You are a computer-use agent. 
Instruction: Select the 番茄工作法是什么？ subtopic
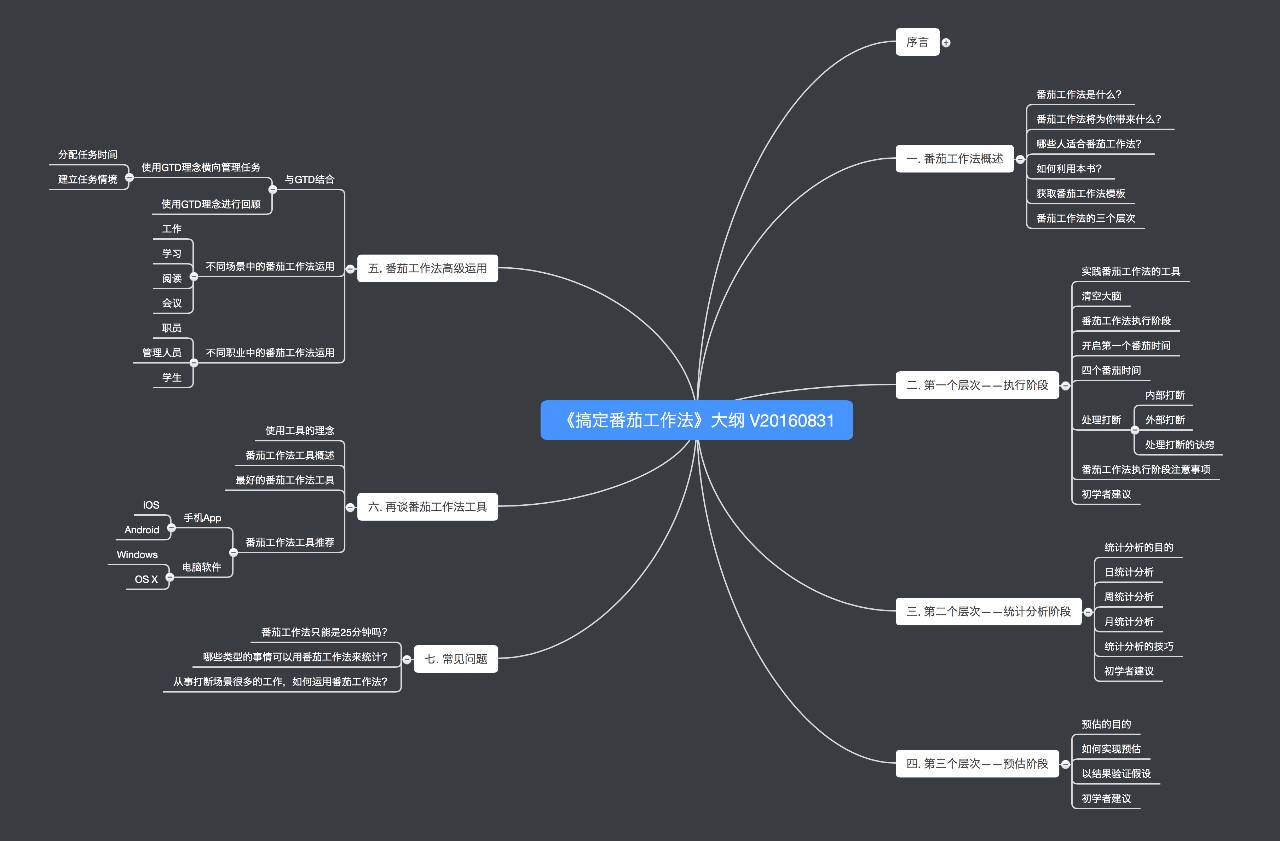coord(1078,95)
